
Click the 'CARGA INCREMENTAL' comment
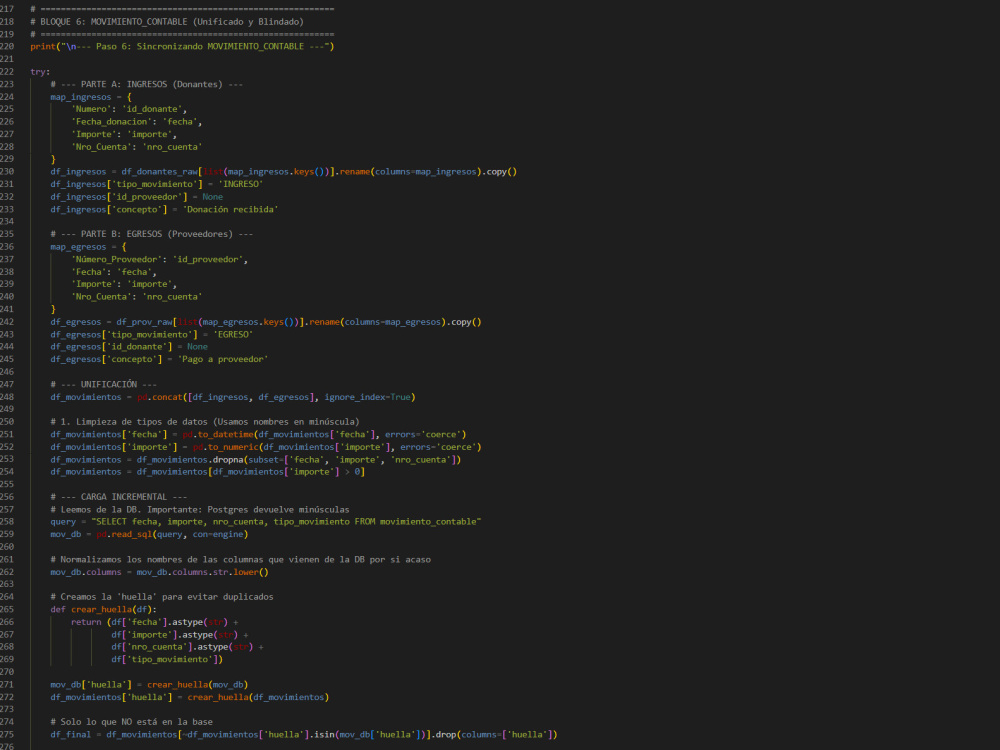click(x=119, y=497)
